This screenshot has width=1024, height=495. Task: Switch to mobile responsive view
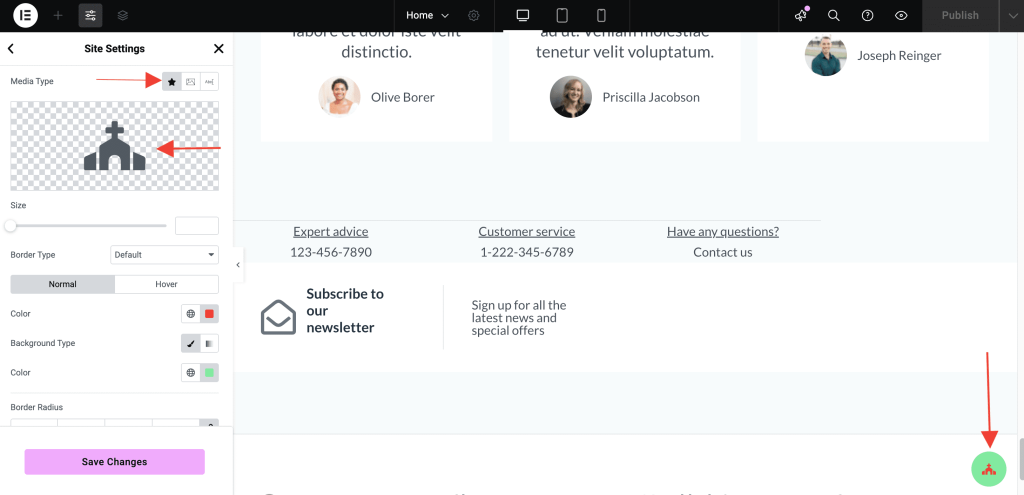[601, 16]
